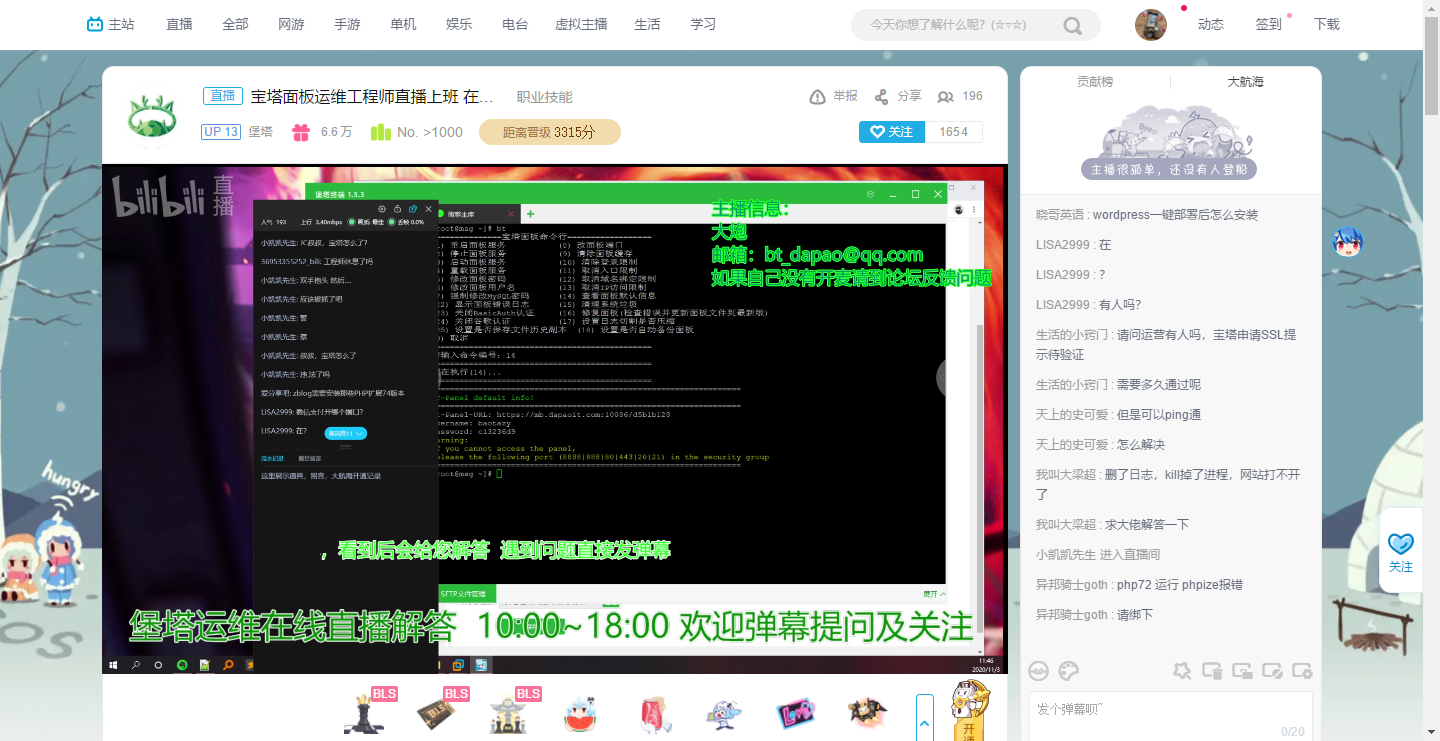Toggle chat scroll lock icon
The width and height of the screenshot is (1440, 741).
[x=1243, y=671]
